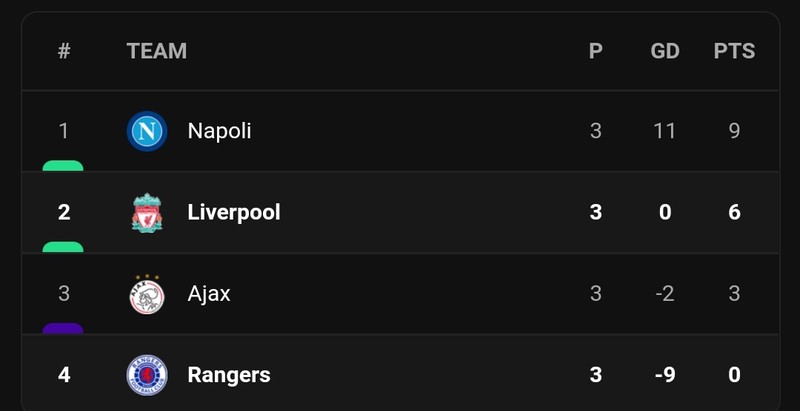Click the purple marker under Ajax's rank
The image size is (800, 411).
pyautogui.click(x=63, y=328)
